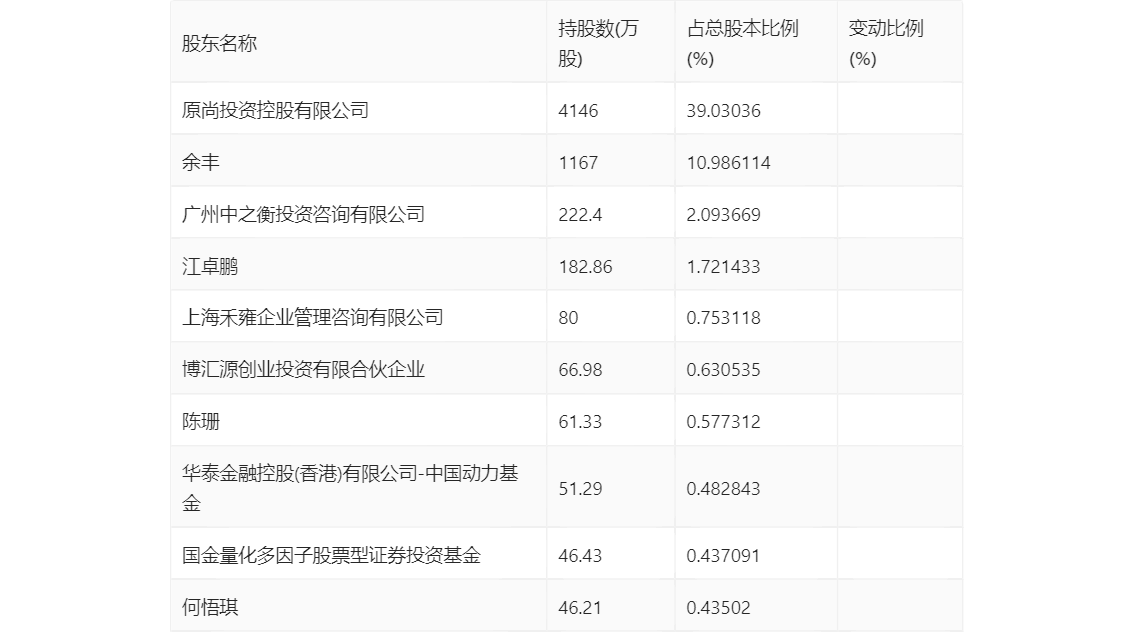Click the percentage 0.630535
Viewport: 1134px width, 632px height.
[723, 370]
